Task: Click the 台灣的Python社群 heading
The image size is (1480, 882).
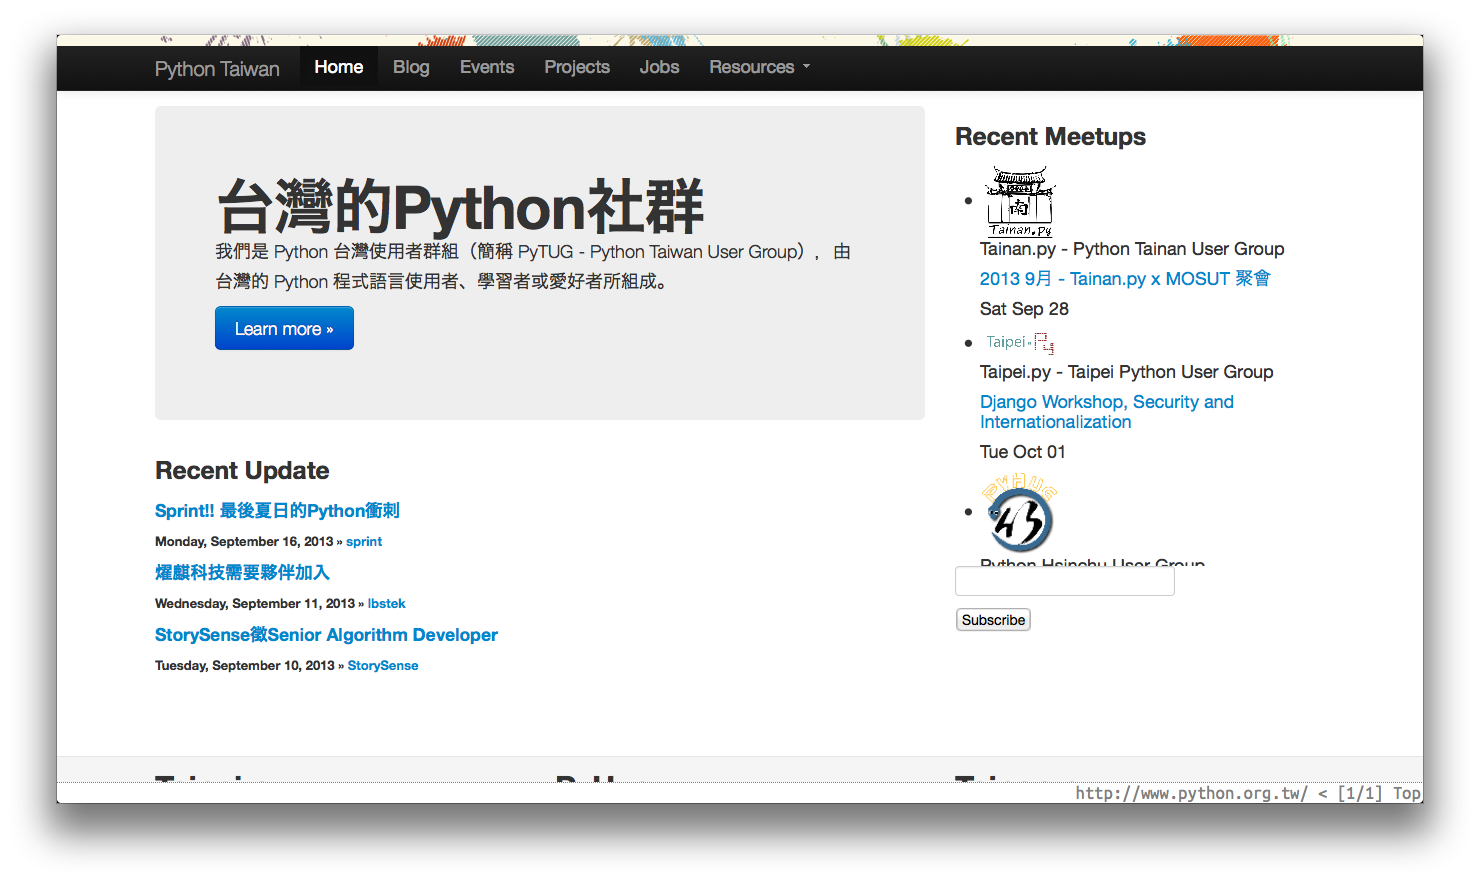Action: [x=460, y=207]
